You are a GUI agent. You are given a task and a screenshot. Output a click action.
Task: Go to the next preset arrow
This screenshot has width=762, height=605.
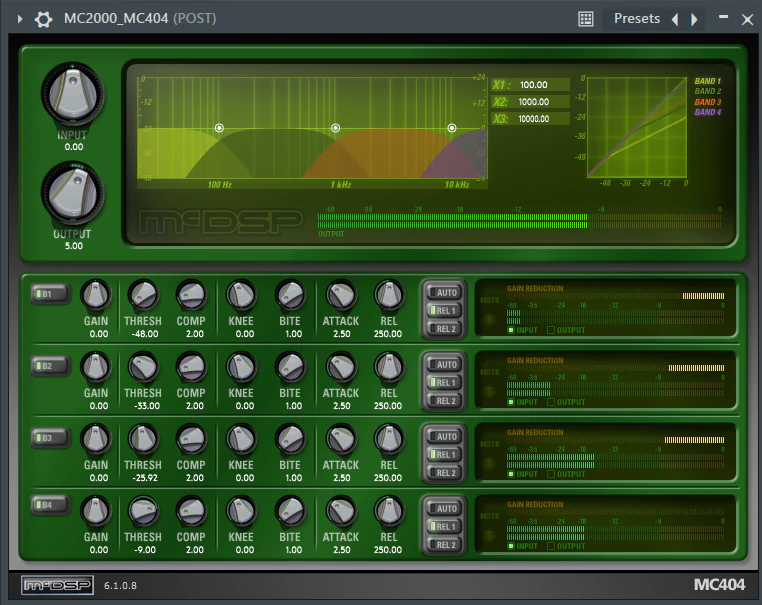pyautogui.click(x=694, y=19)
